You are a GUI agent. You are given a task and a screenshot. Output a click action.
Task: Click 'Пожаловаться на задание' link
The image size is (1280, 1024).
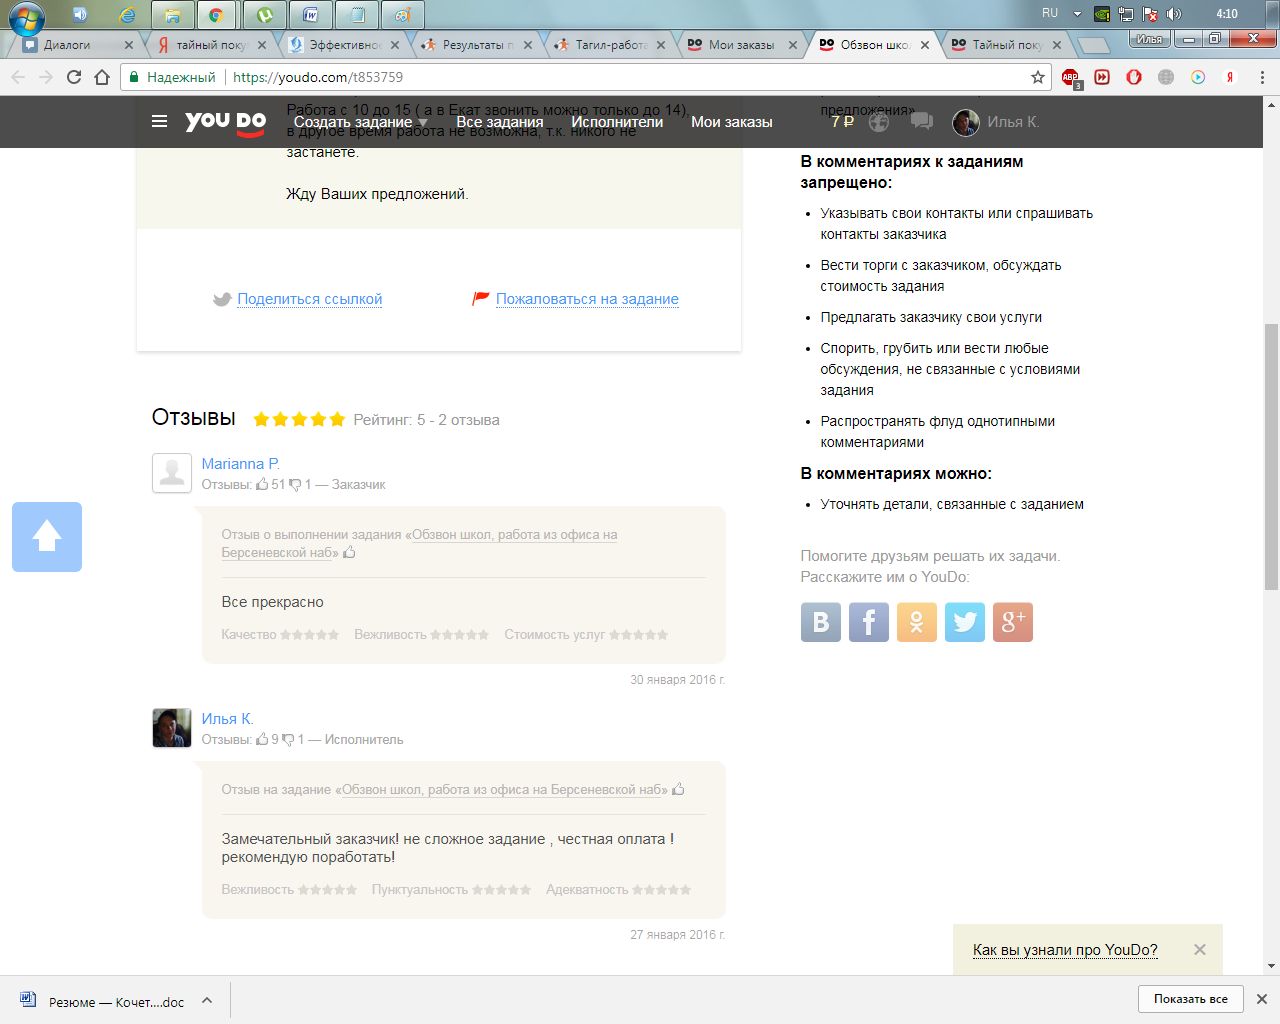(x=587, y=299)
